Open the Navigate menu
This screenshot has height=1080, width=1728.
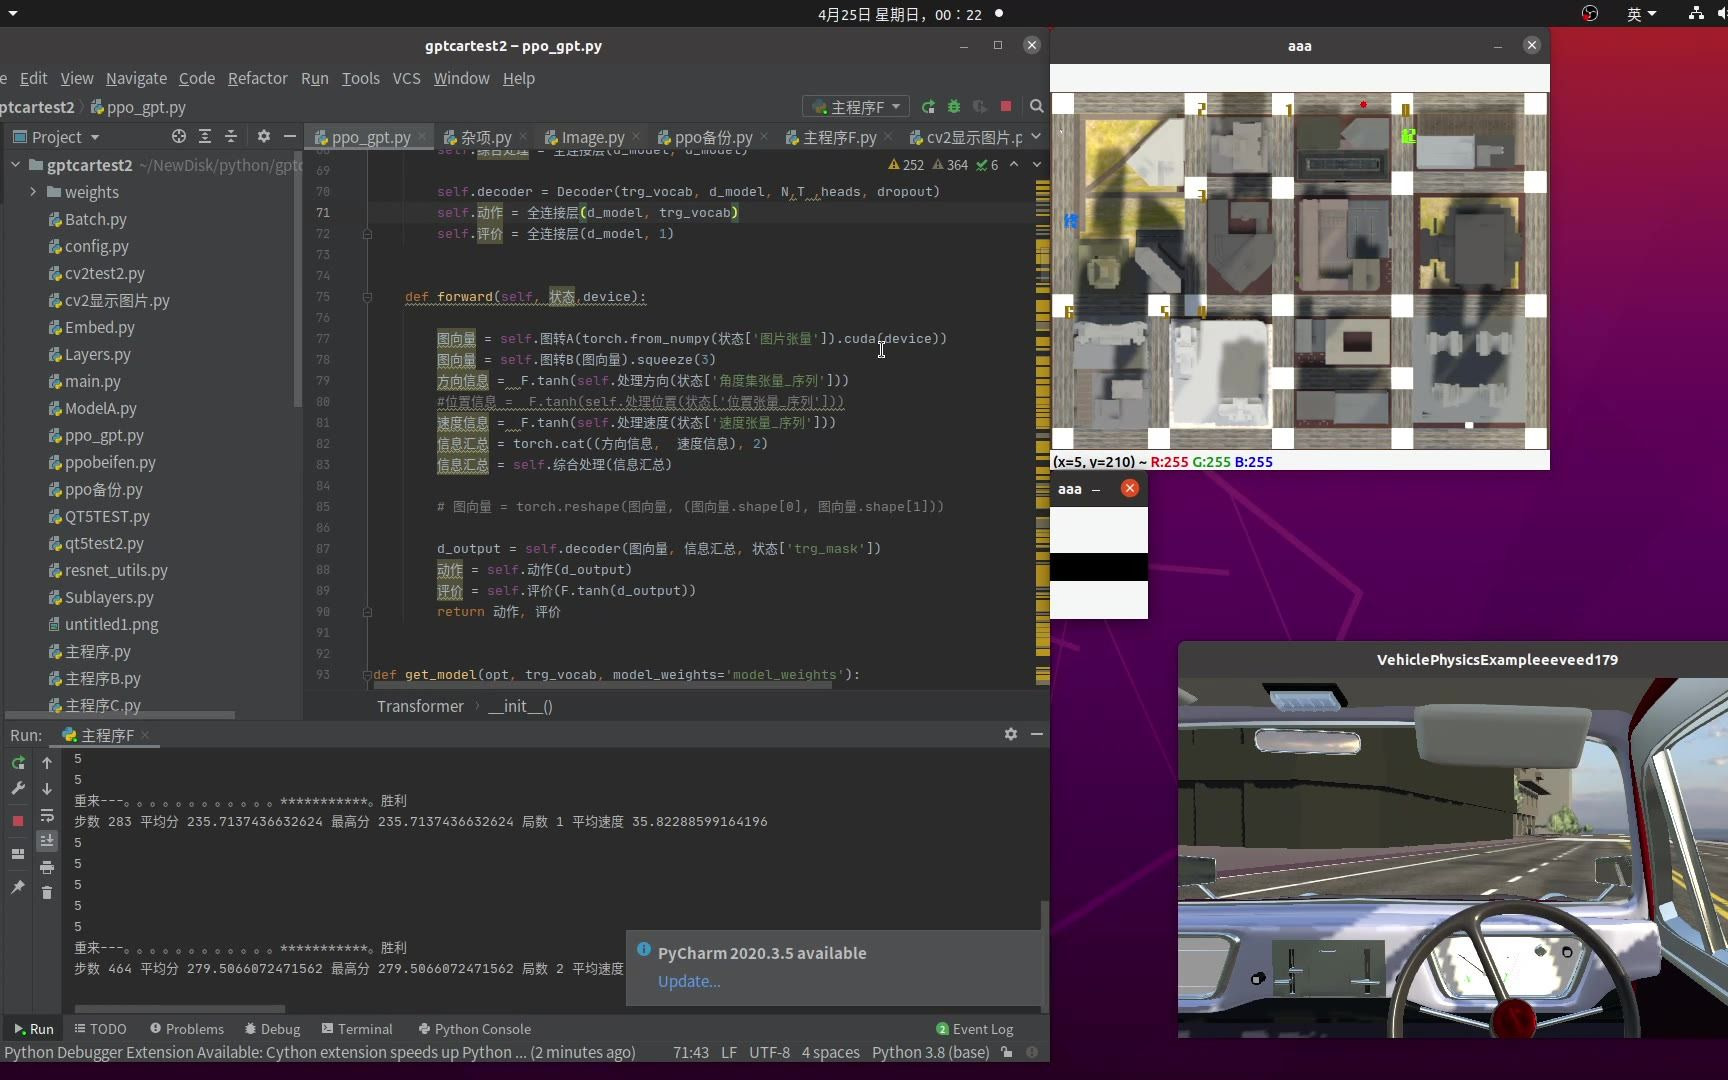point(136,78)
